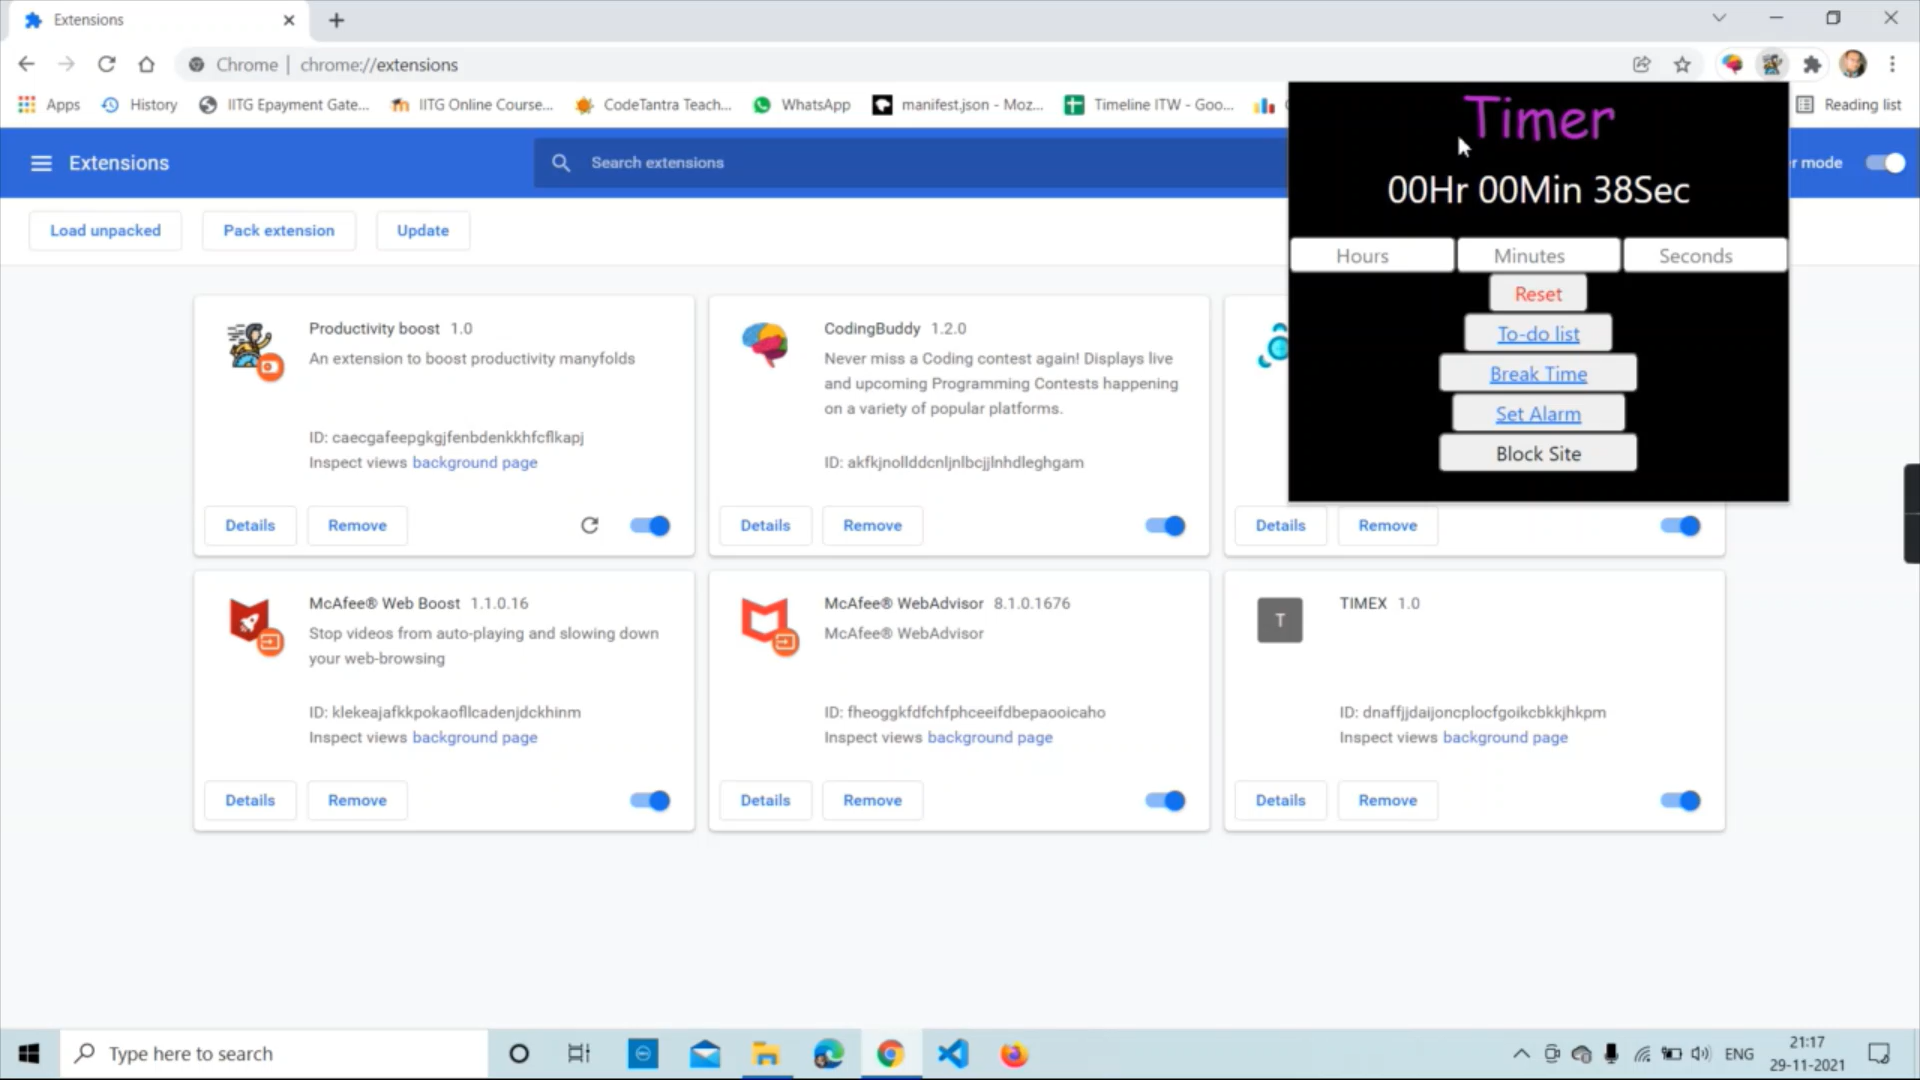
Task: Click the share icon in address bar
Action: (x=1642, y=63)
